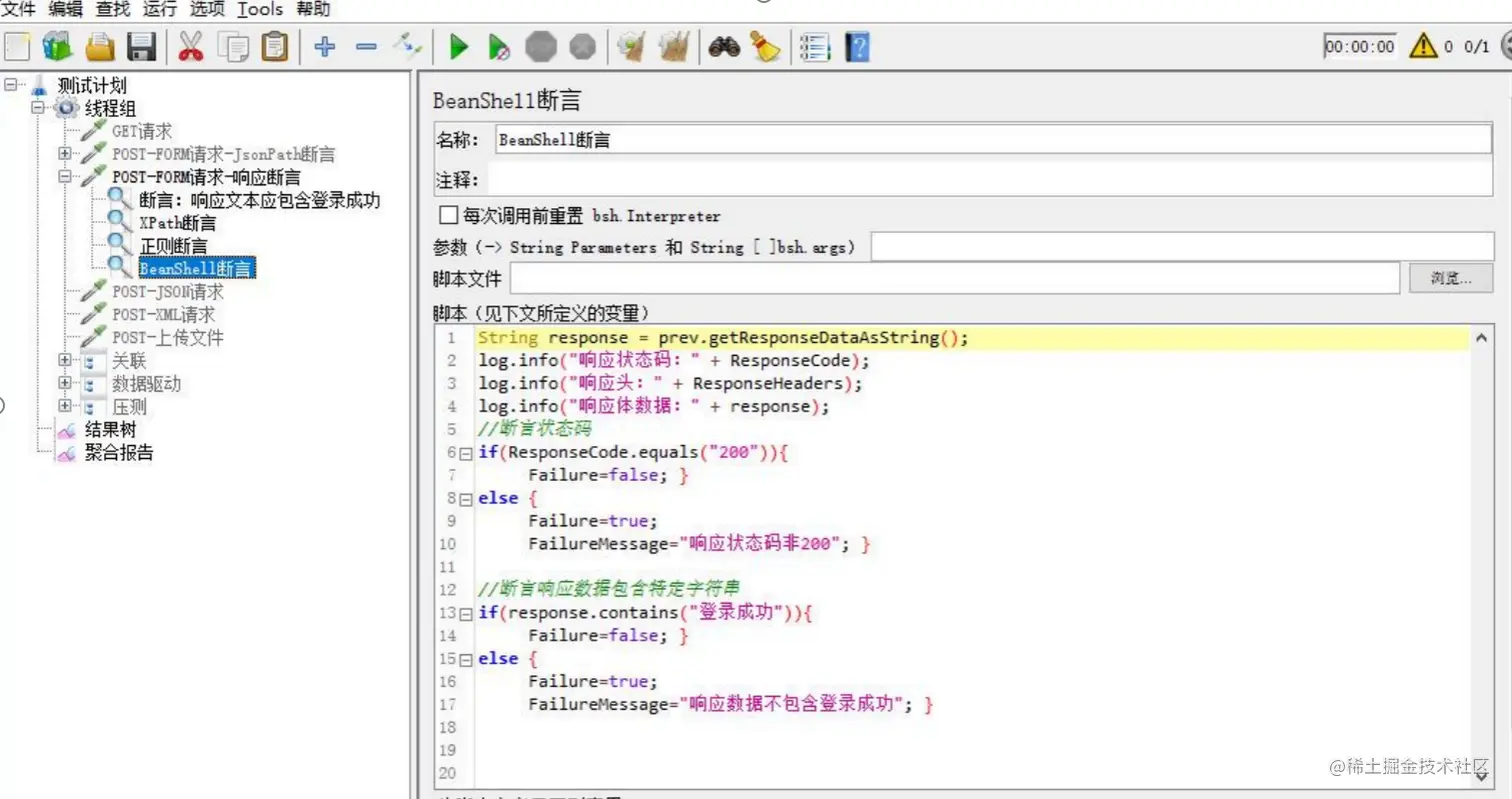Click the script editor scroll up arrow

click(1482, 339)
